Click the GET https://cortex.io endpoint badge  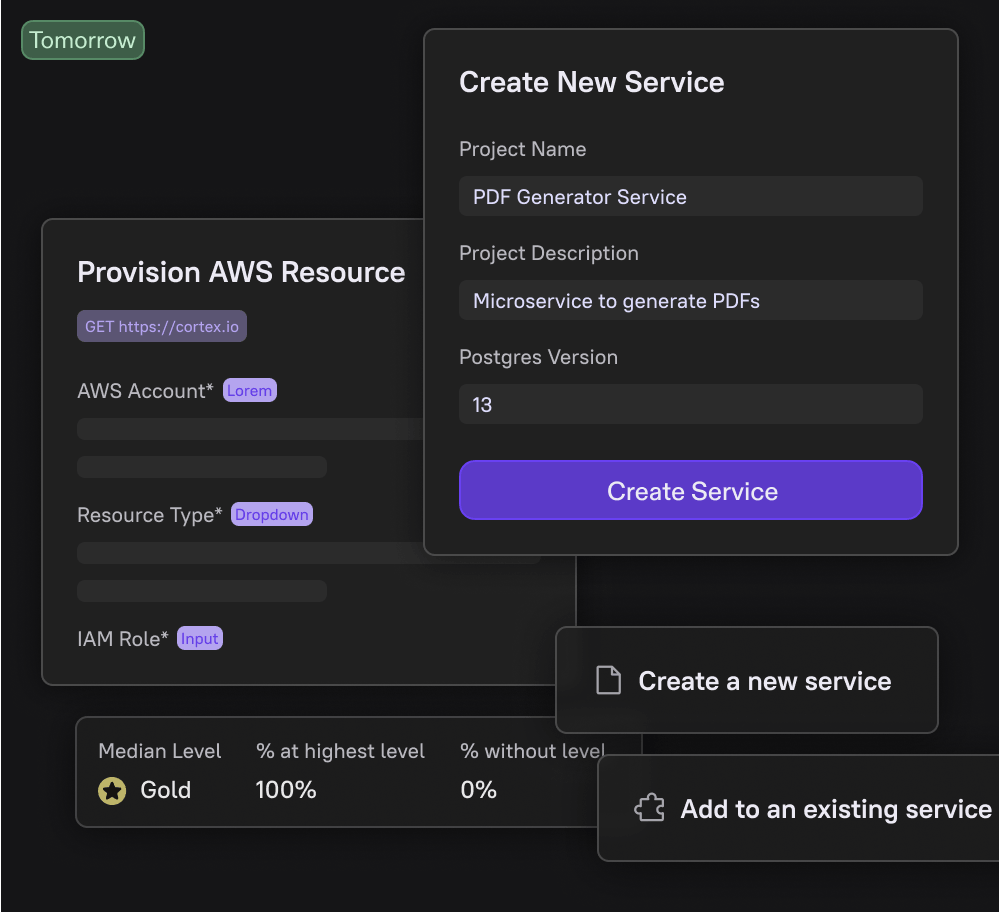(161, 325)
